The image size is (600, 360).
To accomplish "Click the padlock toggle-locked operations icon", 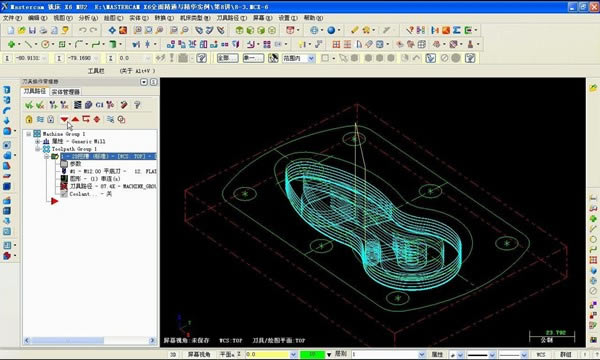I will (x=29, y=119).
